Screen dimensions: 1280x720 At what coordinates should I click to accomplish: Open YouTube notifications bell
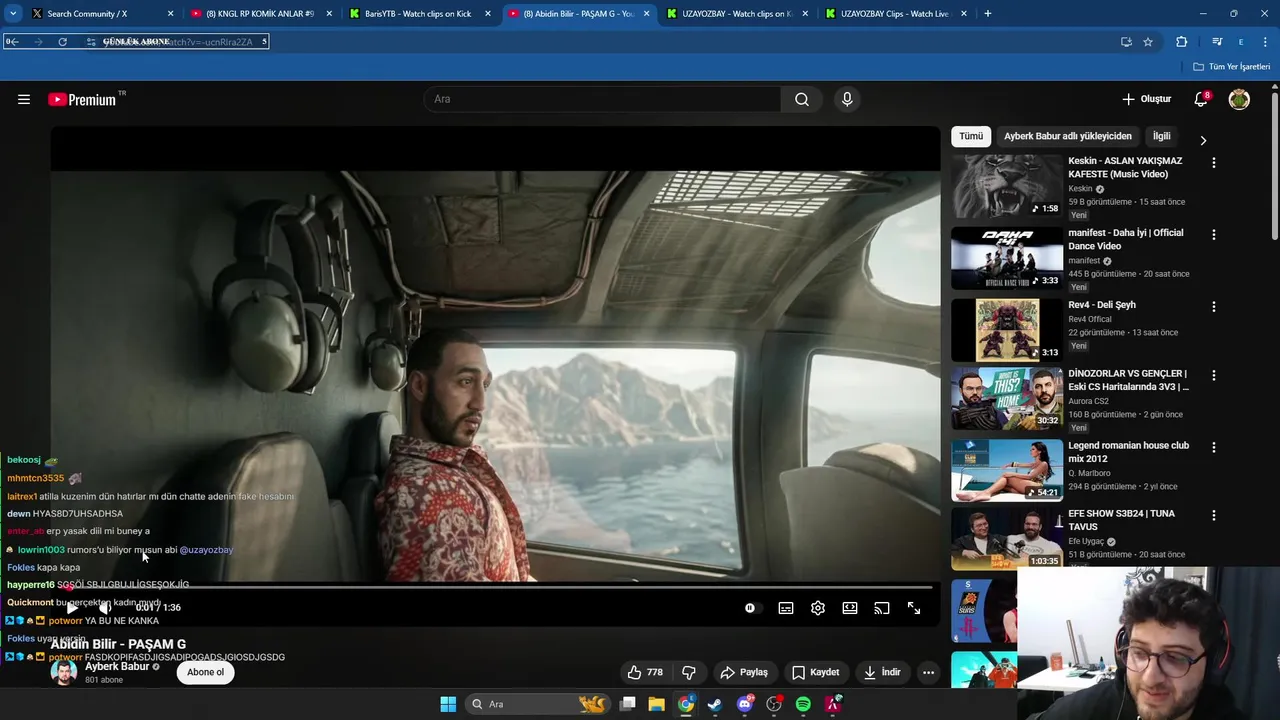[1201, 99]
